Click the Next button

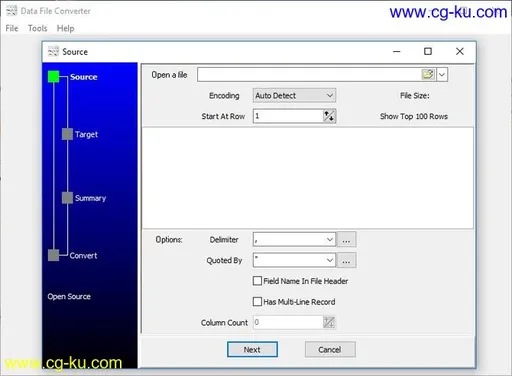(252, 349)
